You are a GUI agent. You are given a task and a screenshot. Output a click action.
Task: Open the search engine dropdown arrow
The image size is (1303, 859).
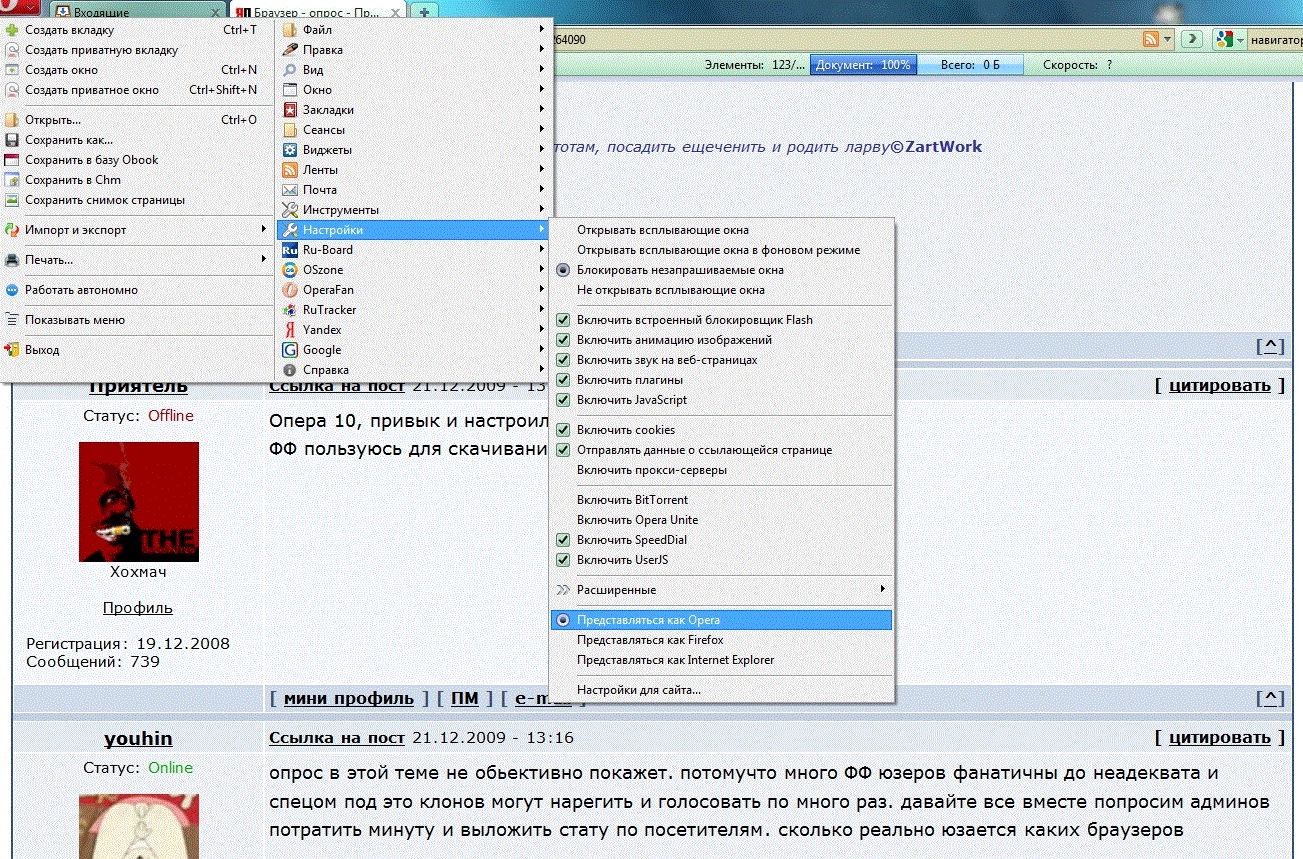(x=1240, y=40)
